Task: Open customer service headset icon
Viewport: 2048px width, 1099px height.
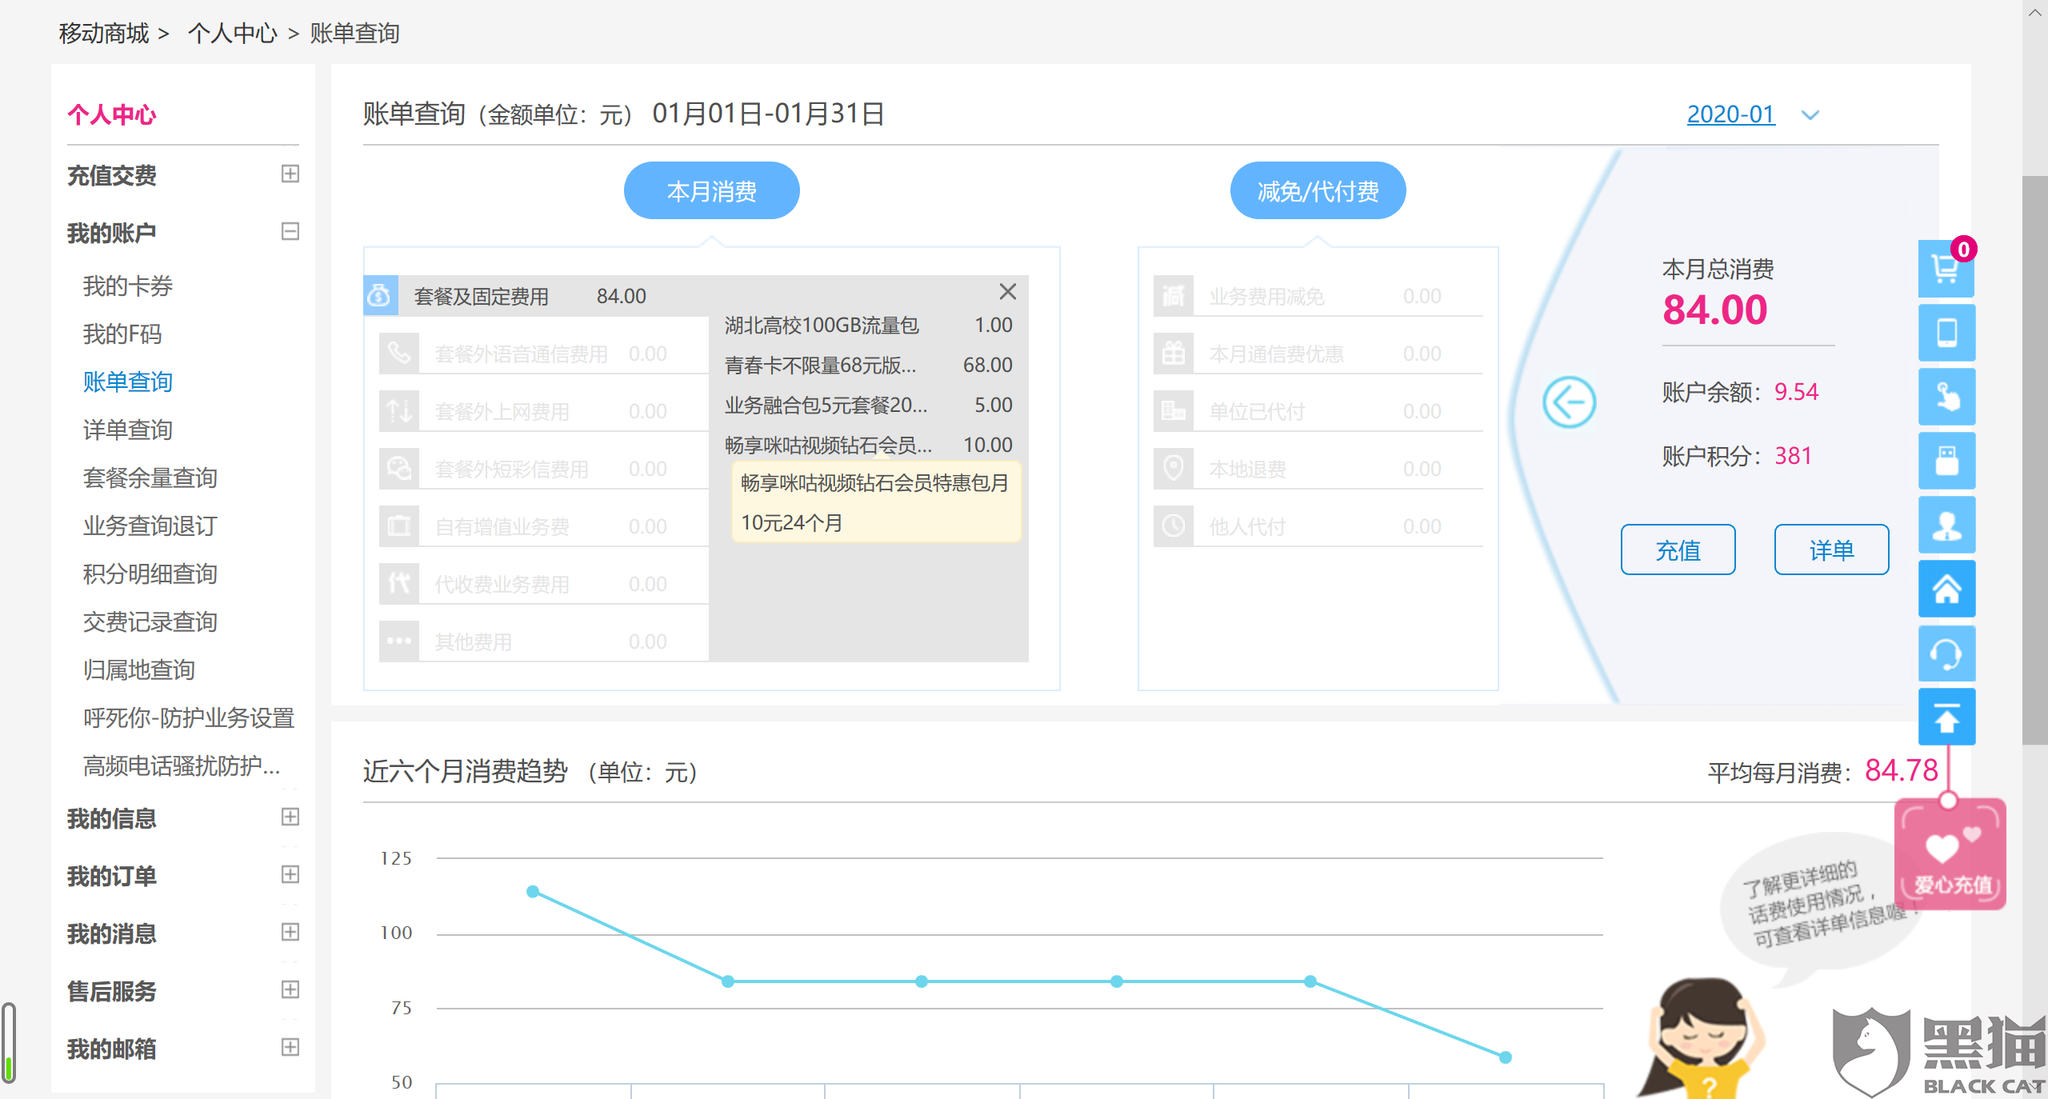Action: click(x=1946, y=654)
